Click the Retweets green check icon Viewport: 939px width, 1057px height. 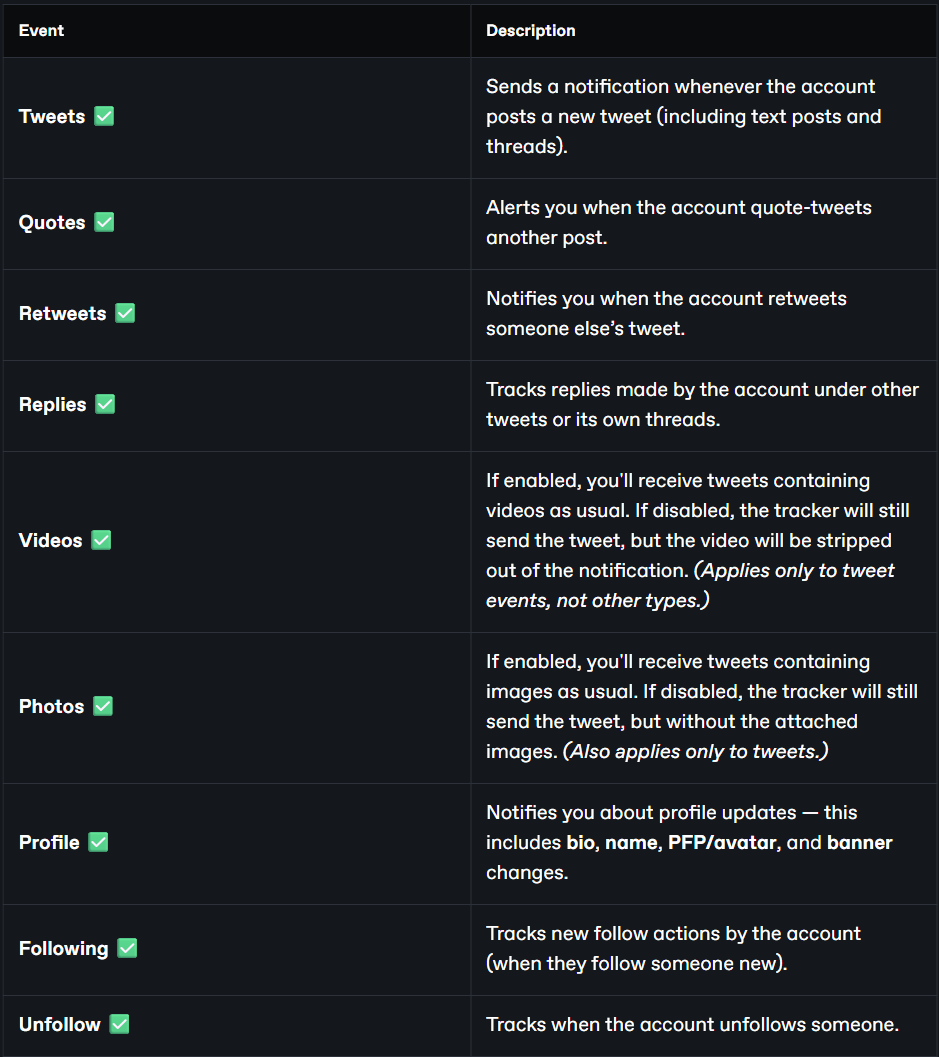pos(125,313)
